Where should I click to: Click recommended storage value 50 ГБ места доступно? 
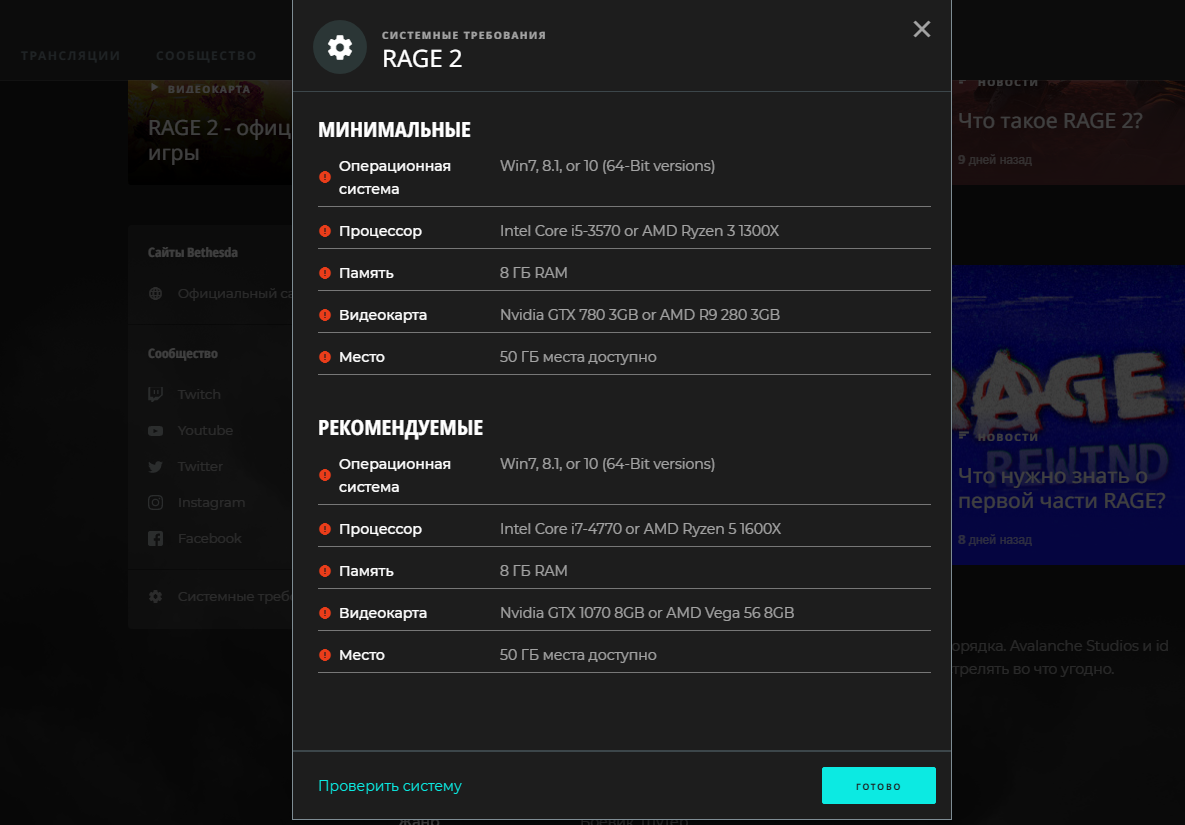click(x=578, y=655)
